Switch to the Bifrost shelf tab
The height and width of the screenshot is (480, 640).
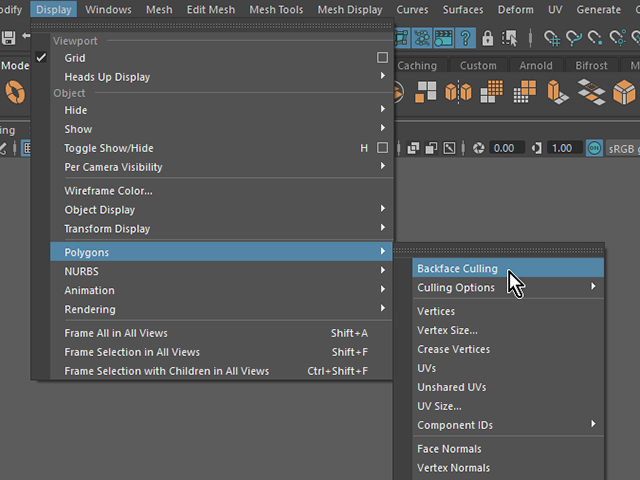591,66
